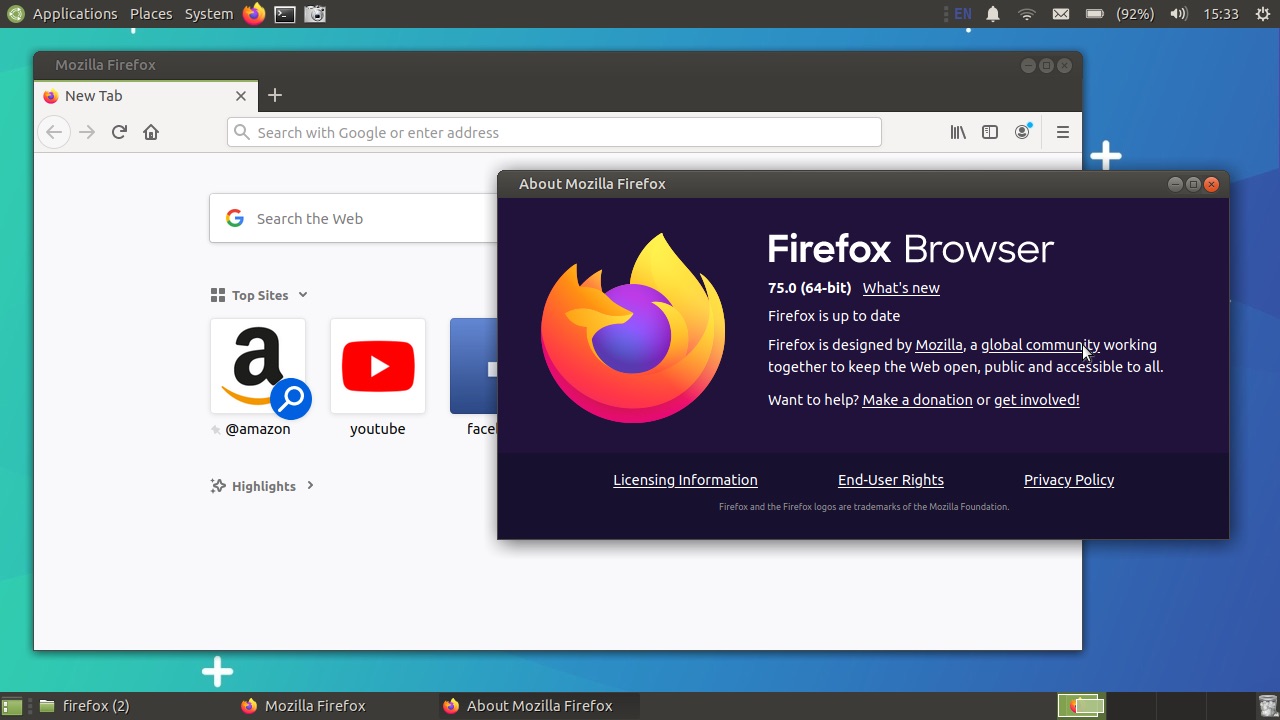The height and width of the screenshot is (720, 1280).
Task: Open the trash icon in bottom panel
Action: coord(1267,706)
